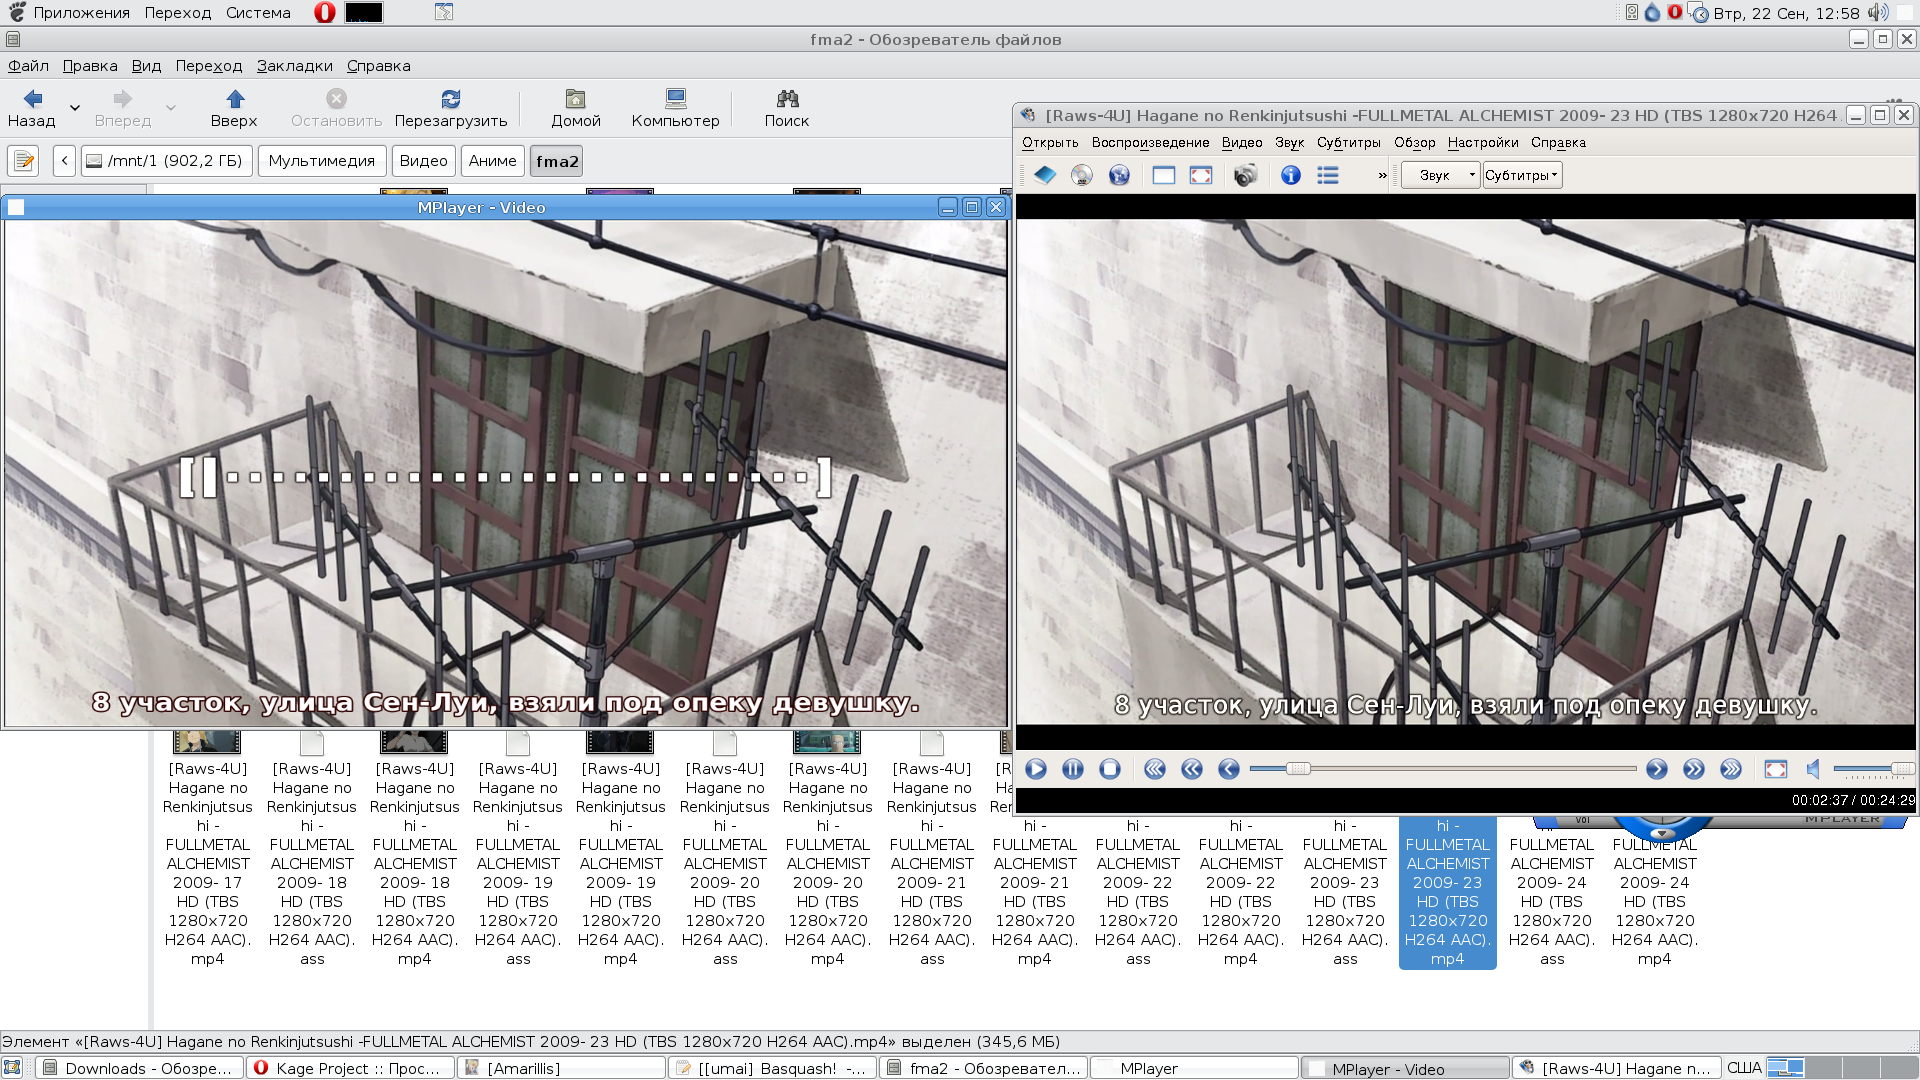Take a screenshot with the camera icon
Viewport: 1920px width, 1080px height.
click(1245, 175)
